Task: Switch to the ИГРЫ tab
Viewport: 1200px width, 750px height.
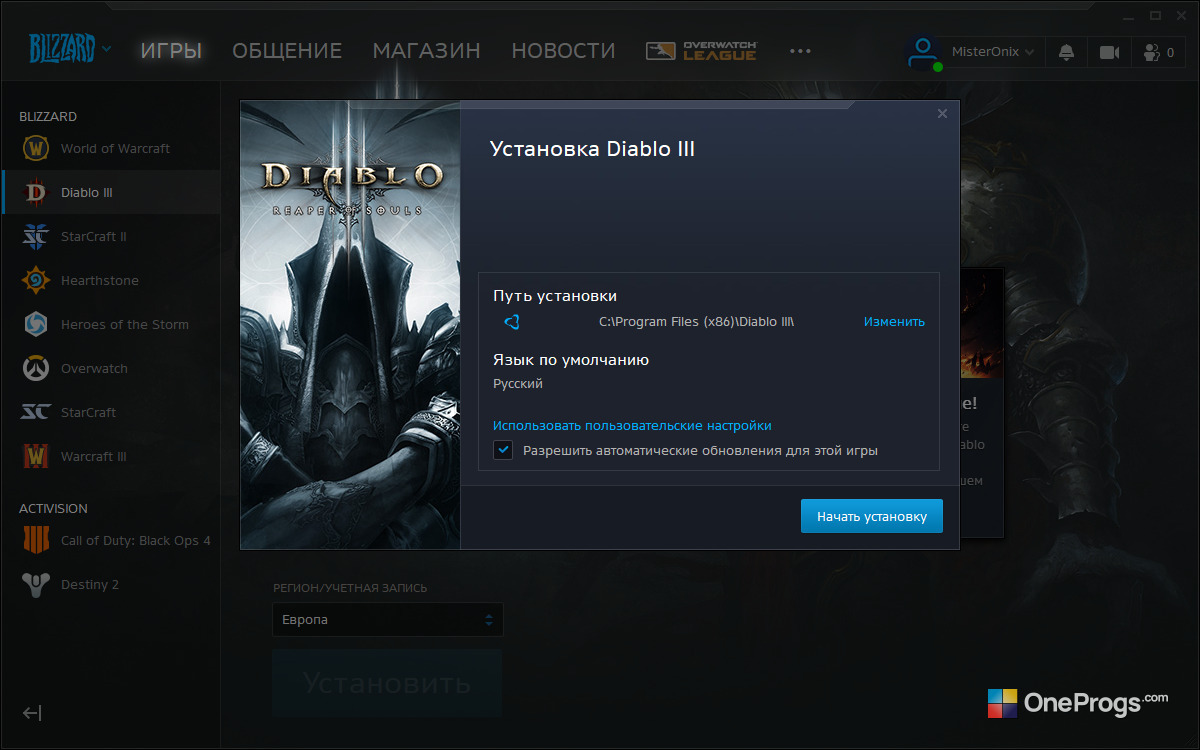Action: (x=171, y=51)
